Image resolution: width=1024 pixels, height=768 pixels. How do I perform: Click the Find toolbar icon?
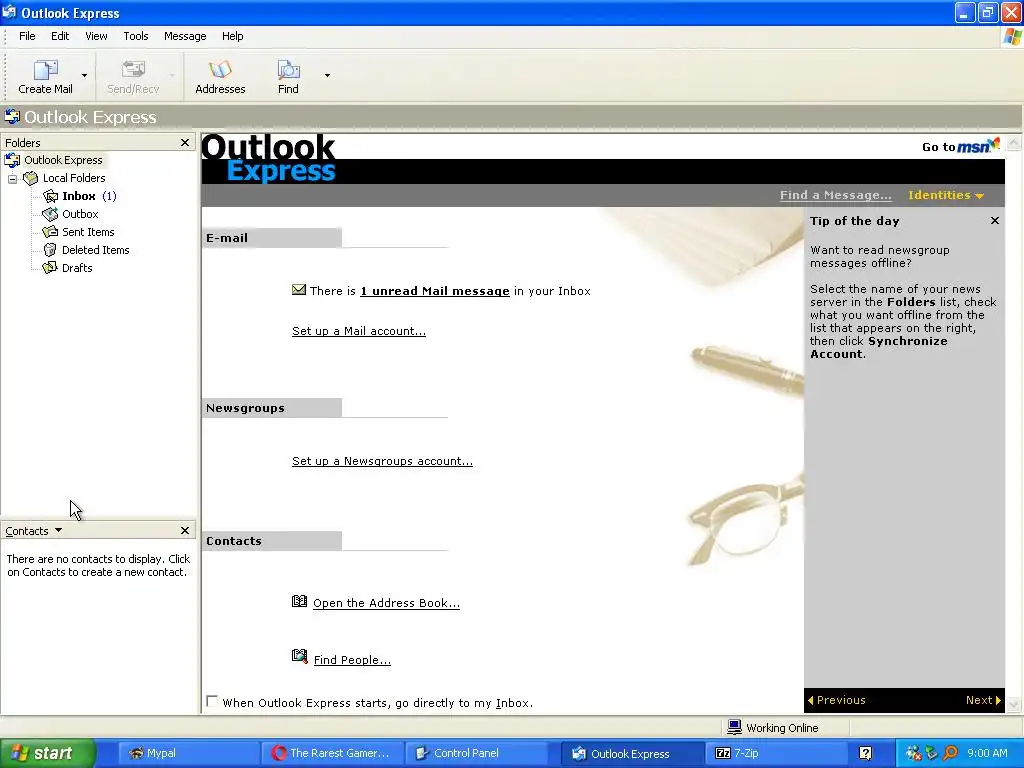click(x=288, y=69)
